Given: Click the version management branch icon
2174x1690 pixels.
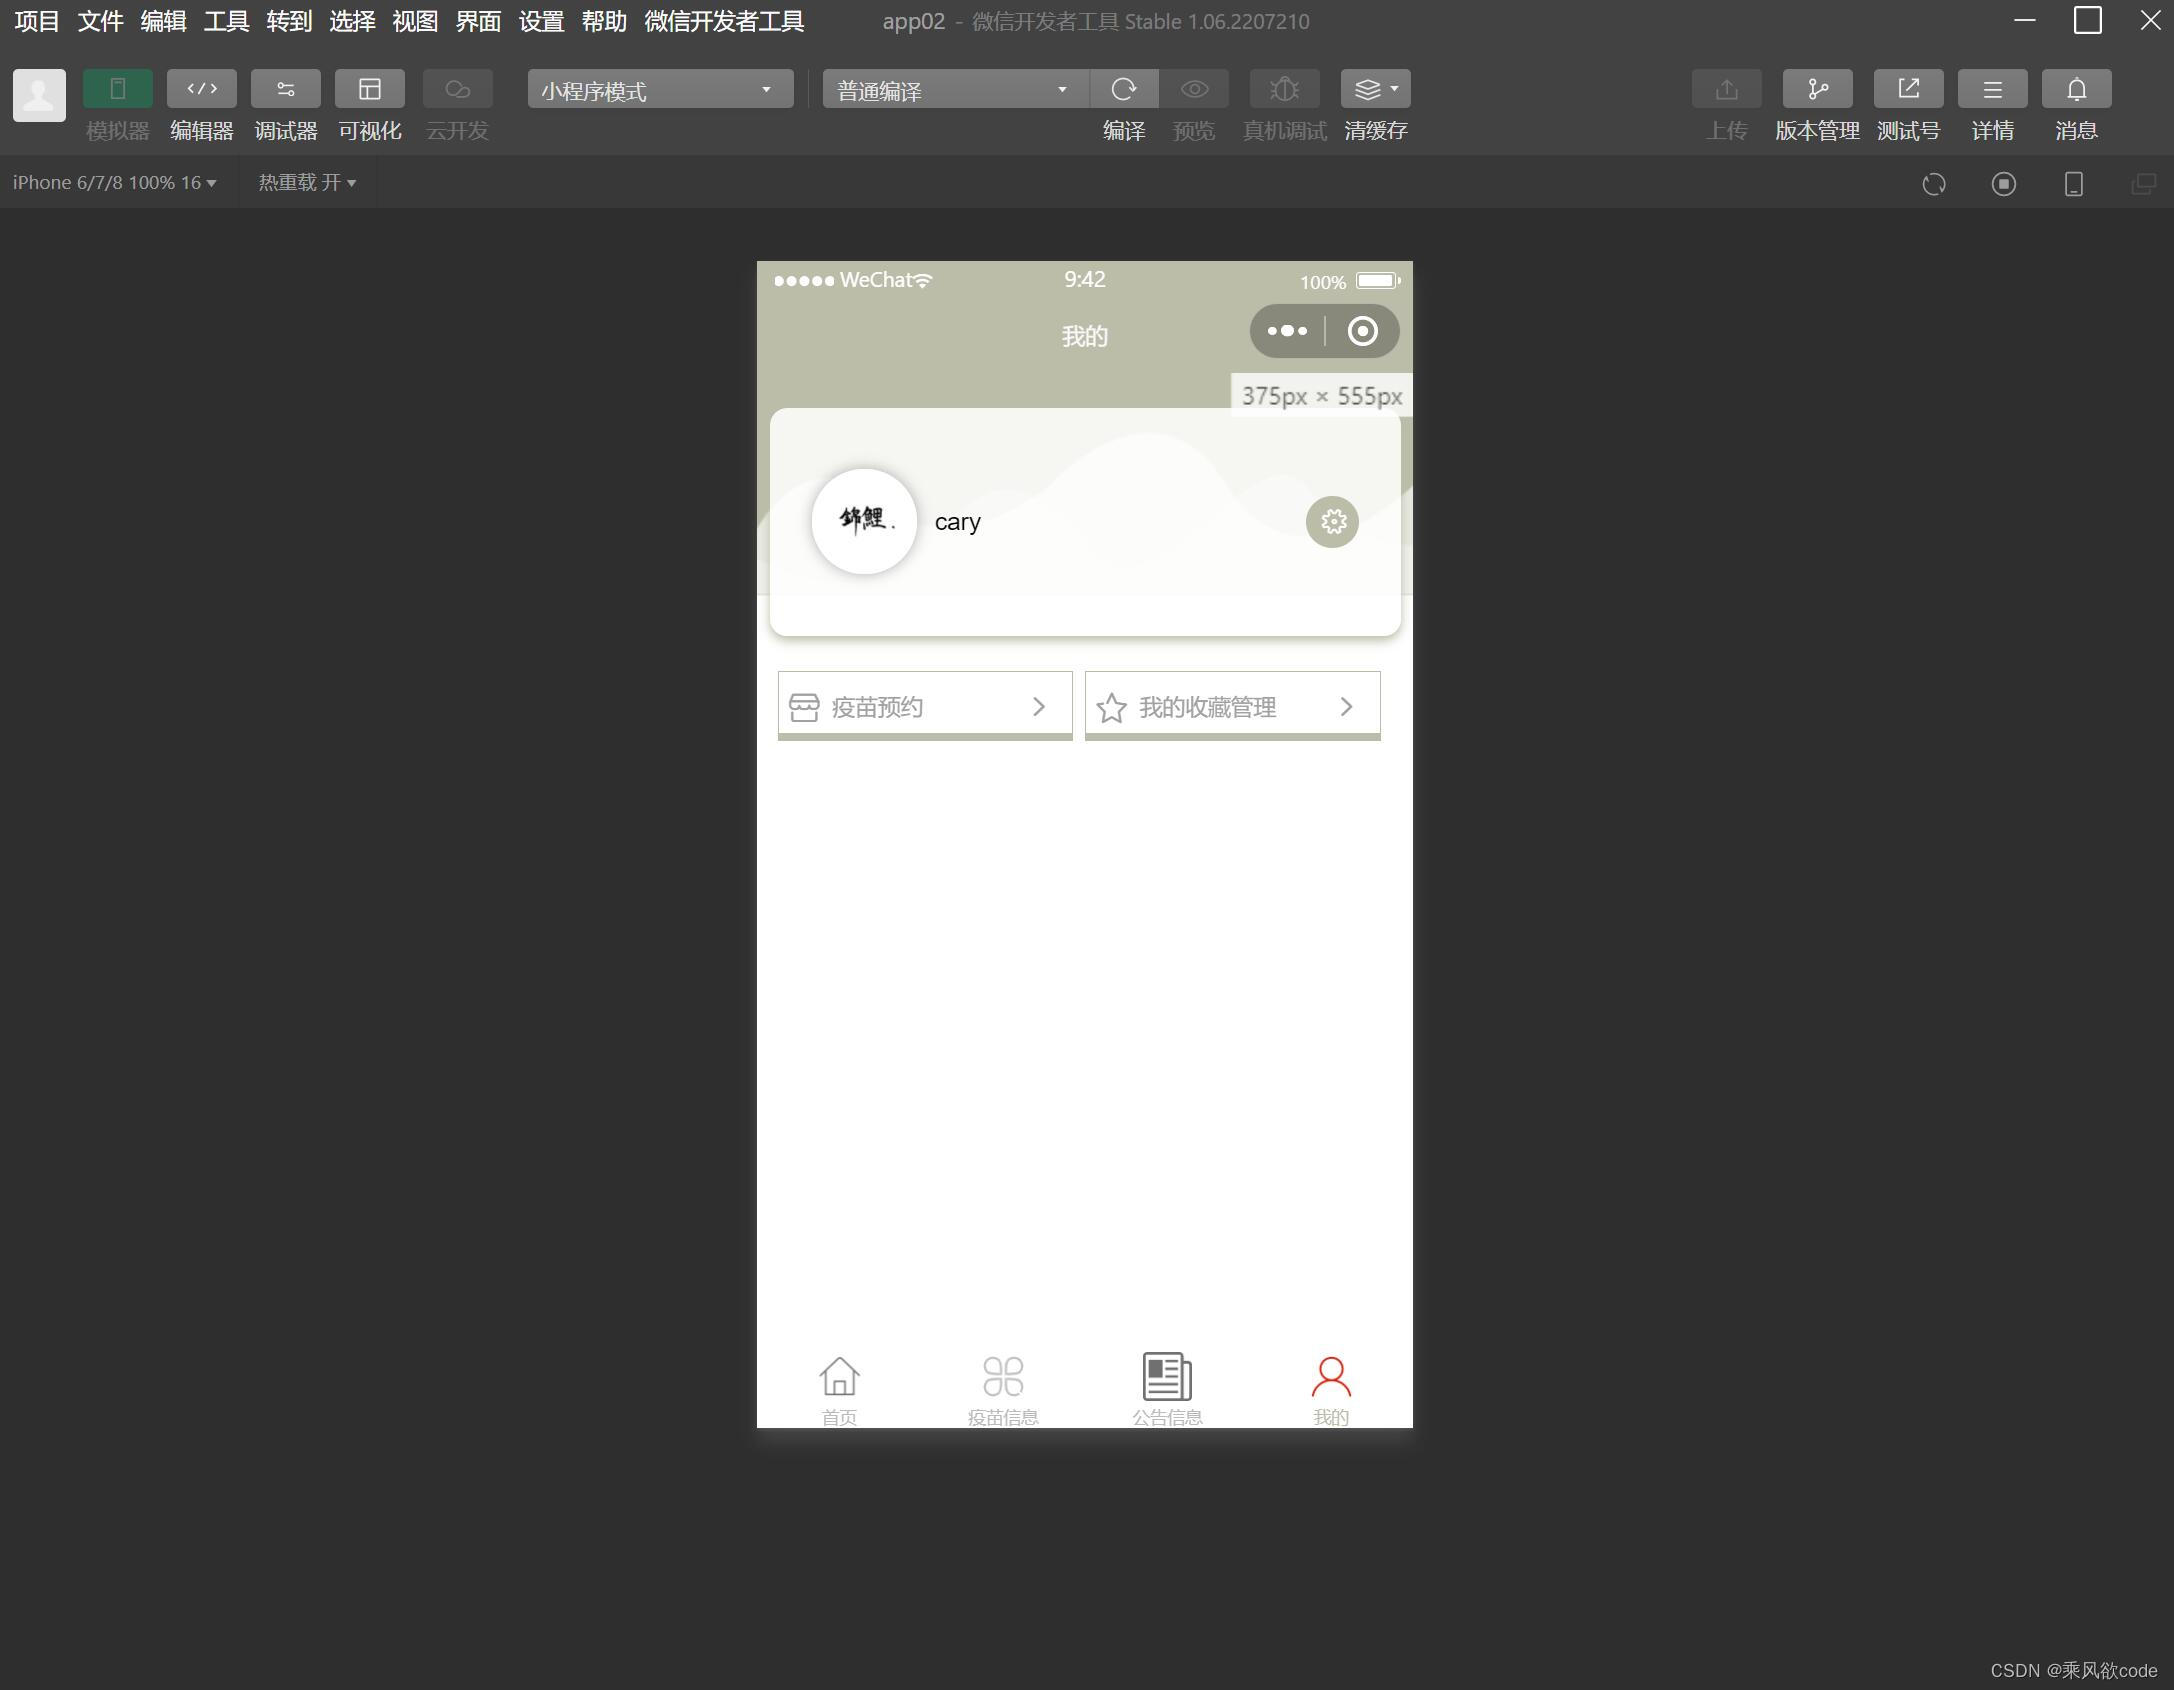Looking at the screenshot, I should [x=1816, y=89].
